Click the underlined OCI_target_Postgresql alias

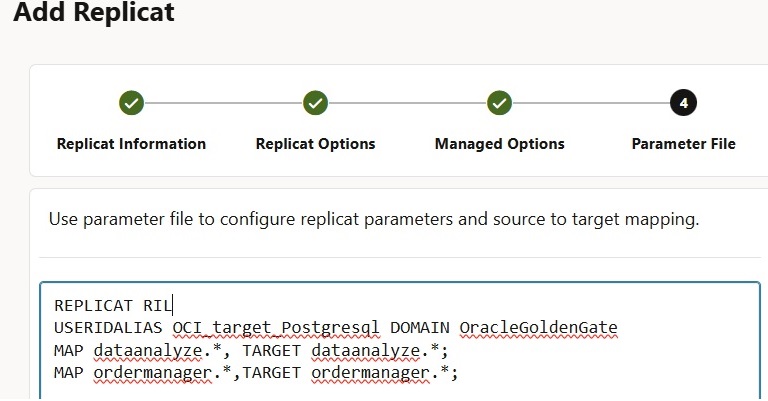276,328
